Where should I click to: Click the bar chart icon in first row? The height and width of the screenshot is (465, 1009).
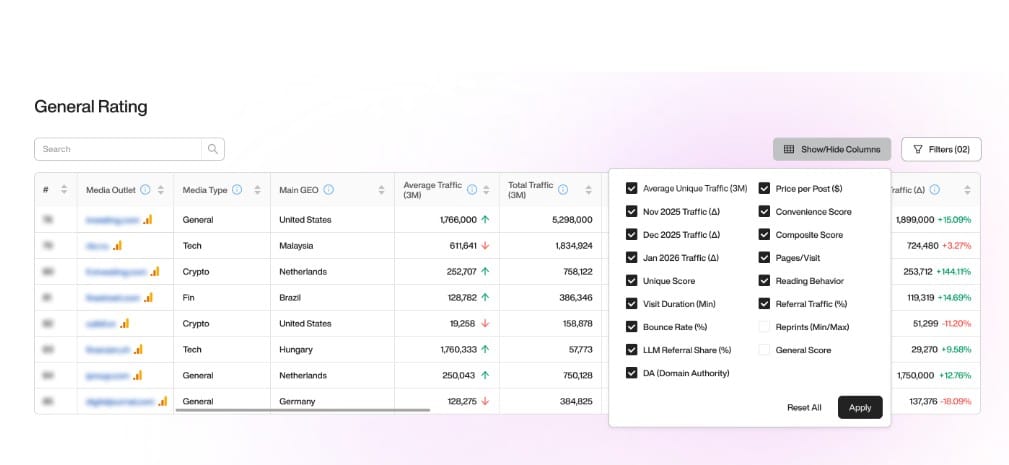click(148, 219)
